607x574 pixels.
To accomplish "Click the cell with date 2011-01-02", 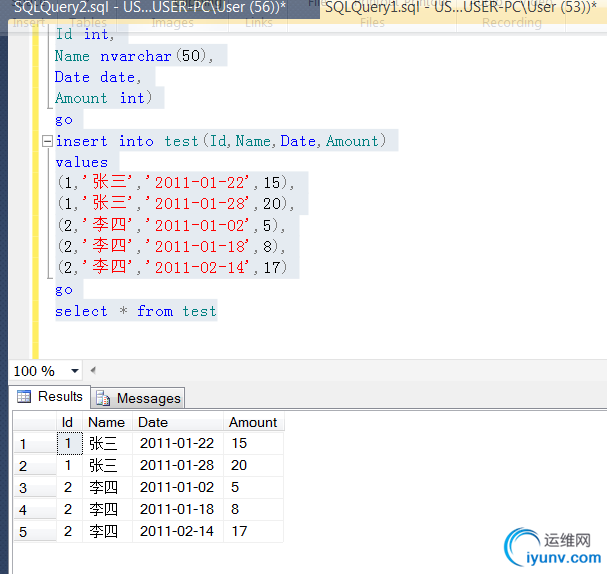I will tap(178, 487).
